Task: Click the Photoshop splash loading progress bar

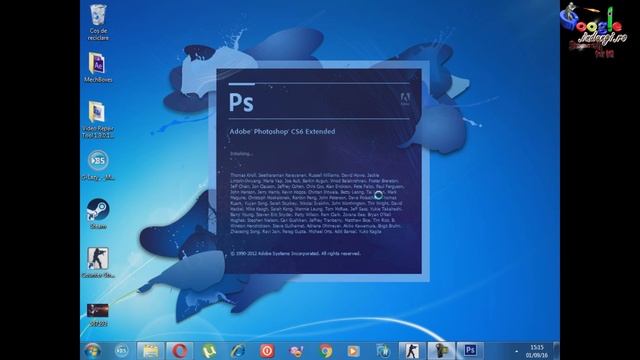Action: [x=319, y=84]
